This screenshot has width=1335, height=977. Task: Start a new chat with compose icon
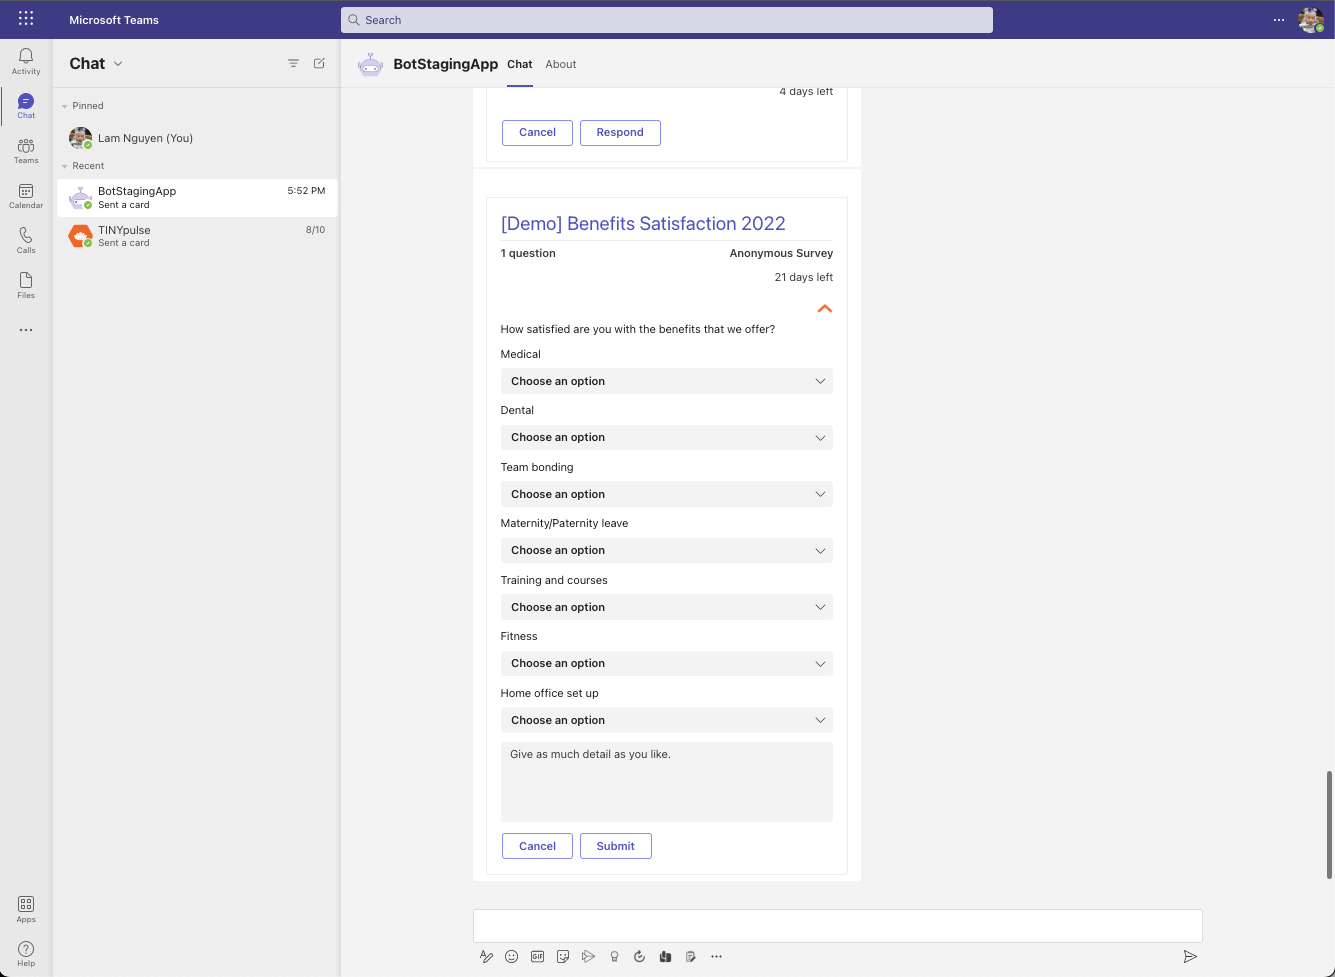[319, 63]
